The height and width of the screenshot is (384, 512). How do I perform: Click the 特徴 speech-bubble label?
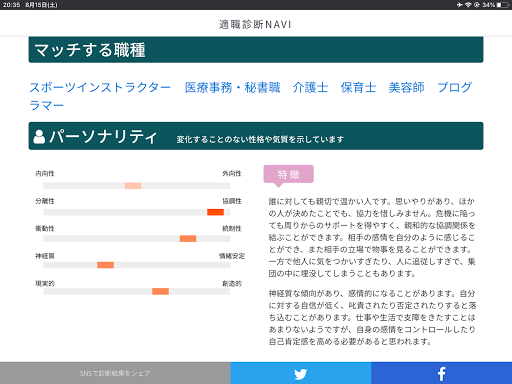289,174
